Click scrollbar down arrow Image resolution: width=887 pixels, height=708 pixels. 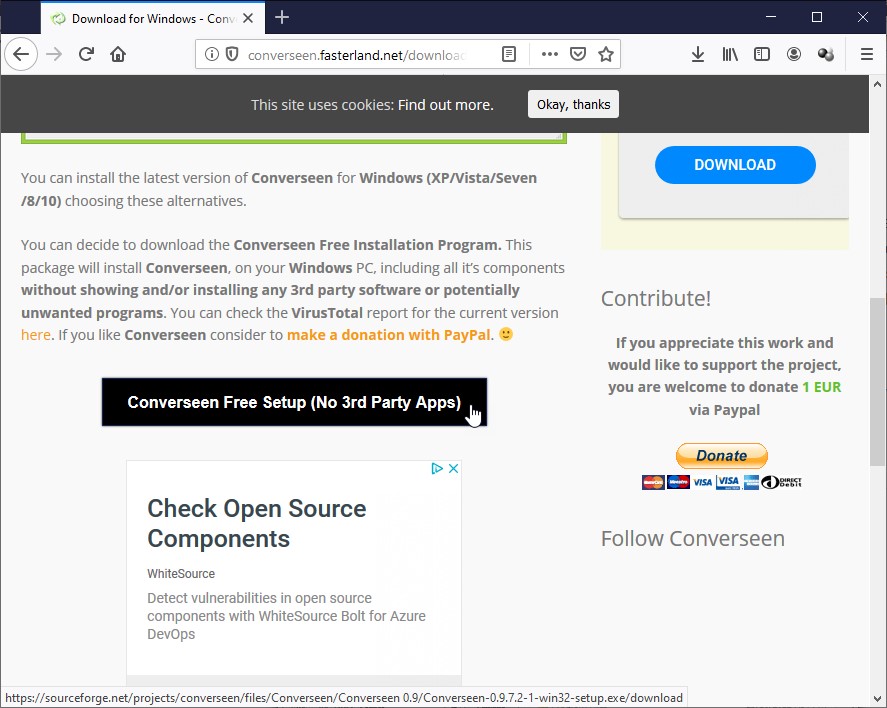(x=877, y=699)
